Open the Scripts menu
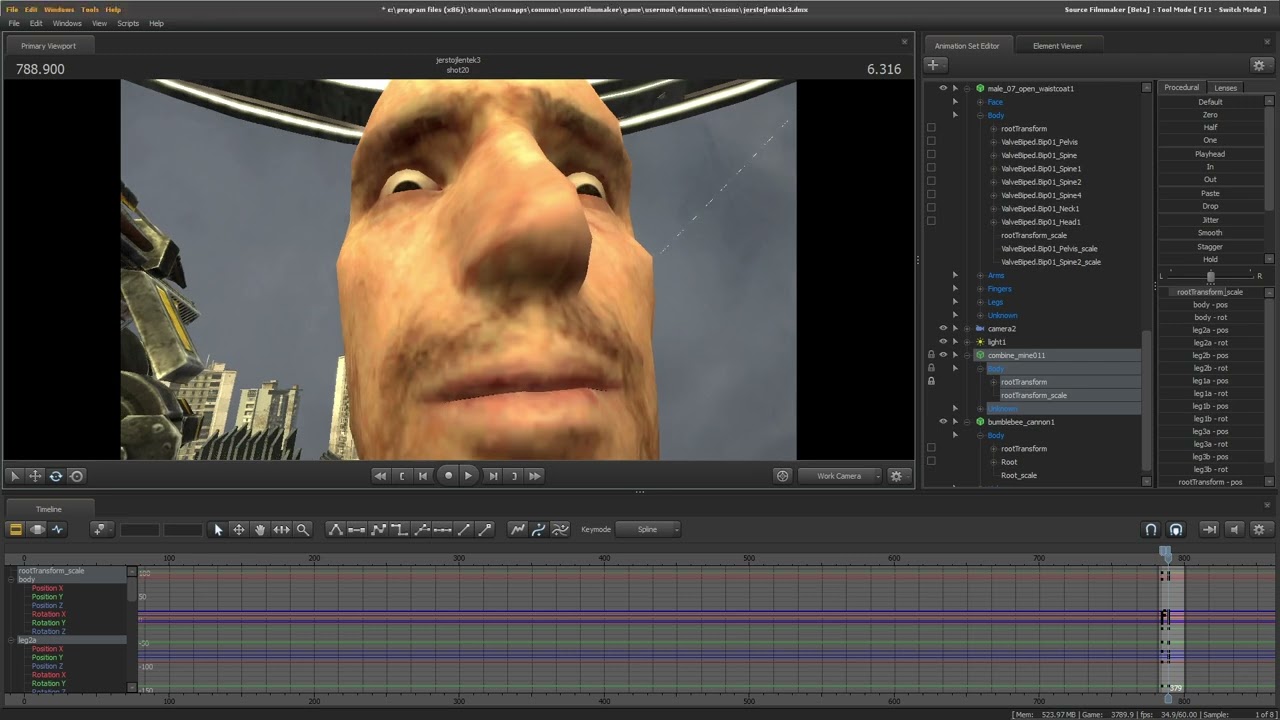1280x720 pixels. (128, 23)
